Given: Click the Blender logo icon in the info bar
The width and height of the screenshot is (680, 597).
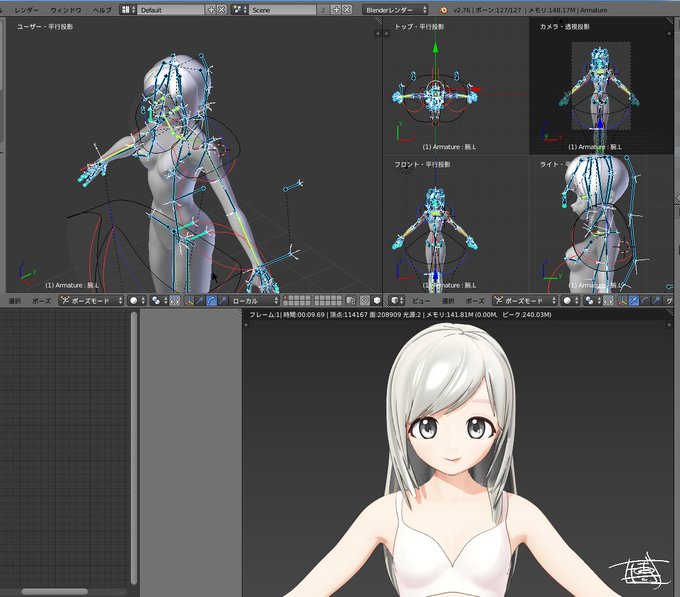Looking at the screenshot, I should [443, 10].
